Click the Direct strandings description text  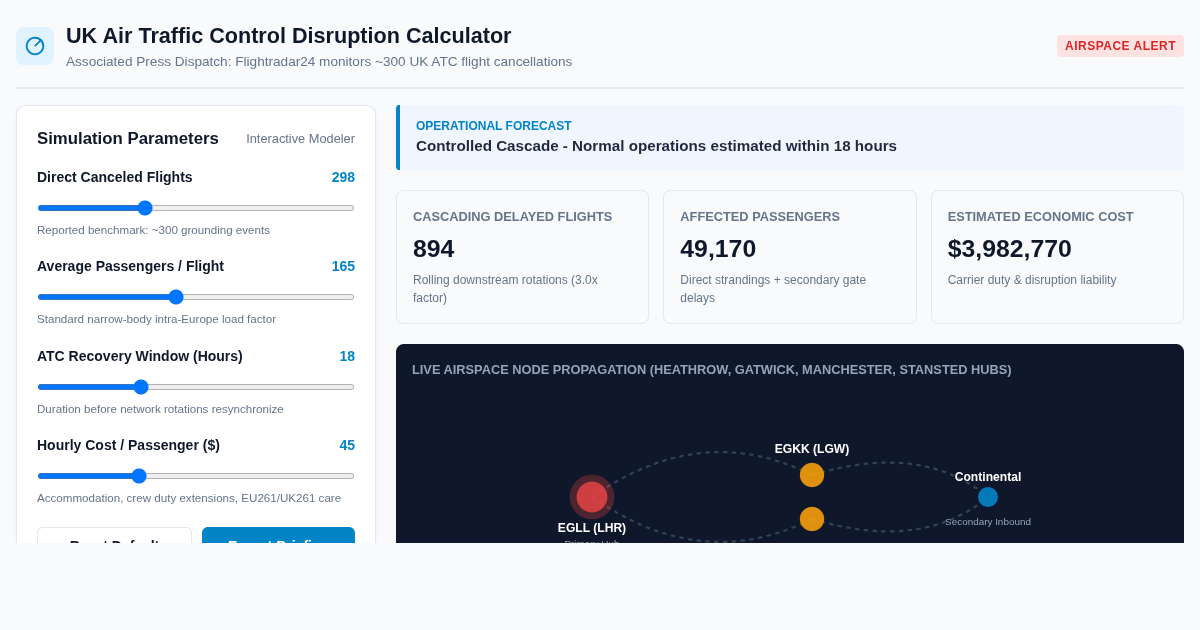(773, 289)
